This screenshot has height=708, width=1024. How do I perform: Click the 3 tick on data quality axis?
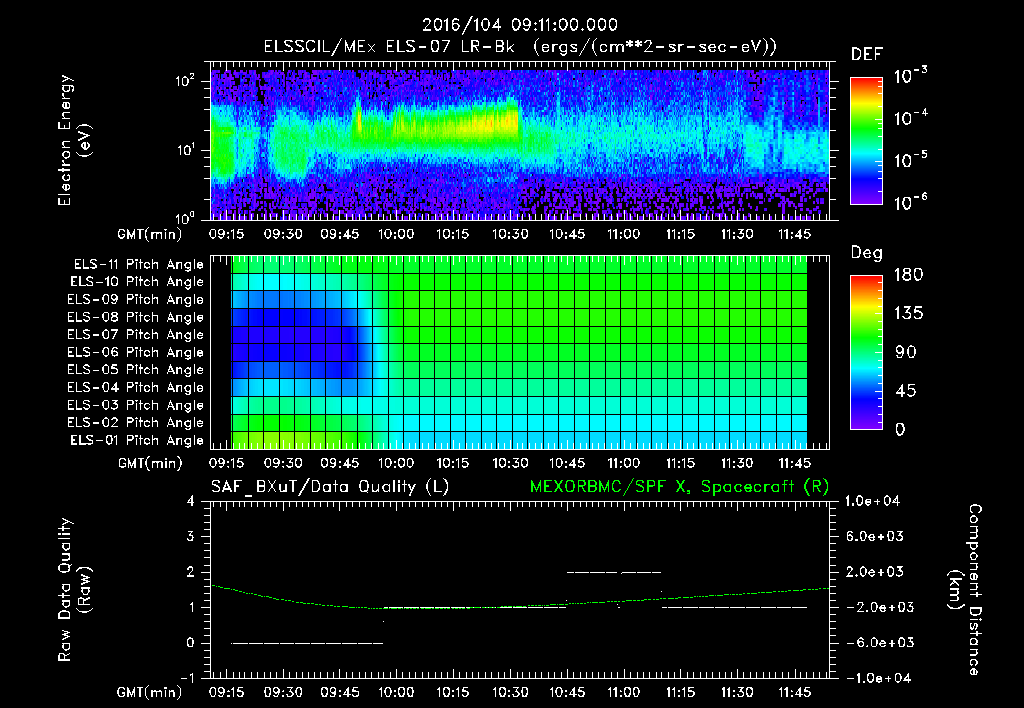pyautogui.click(x=191, y=536)
